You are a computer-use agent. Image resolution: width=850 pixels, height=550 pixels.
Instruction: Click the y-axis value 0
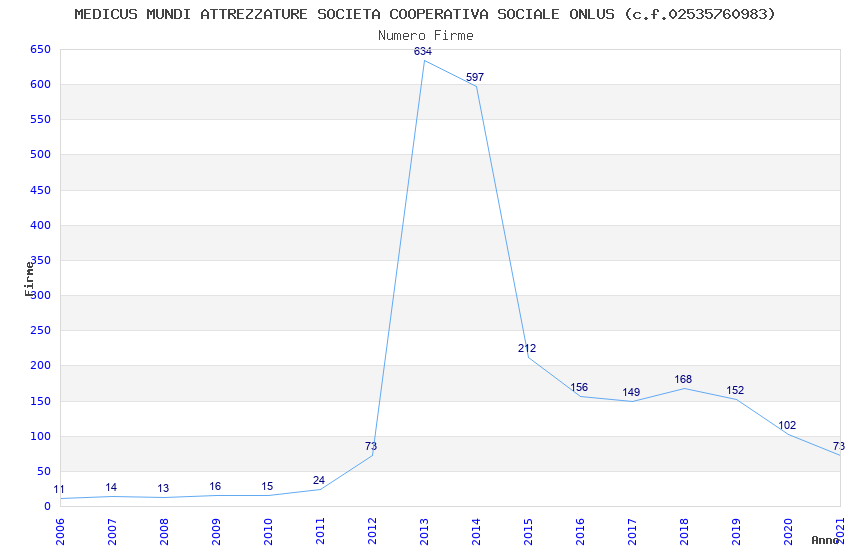pos(47,507)
